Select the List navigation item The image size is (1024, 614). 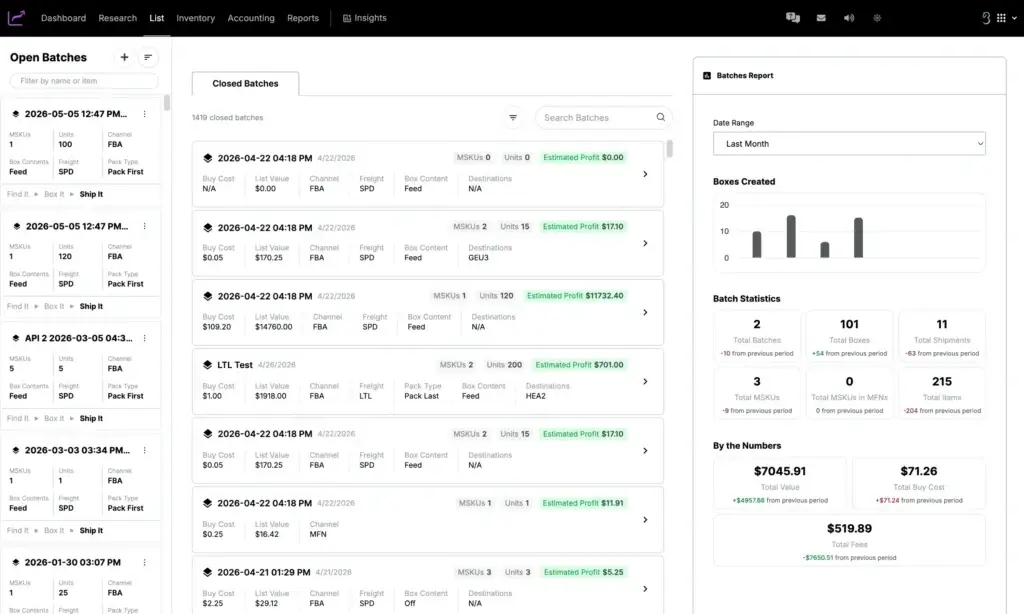pyautogui.click(x=157, y=18)
